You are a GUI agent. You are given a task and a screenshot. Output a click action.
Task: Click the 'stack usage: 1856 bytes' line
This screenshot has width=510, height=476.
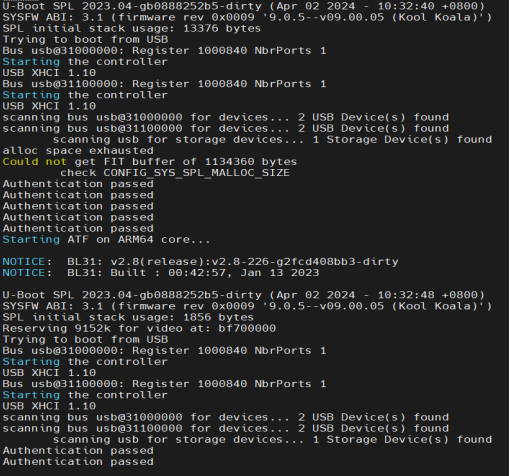click(128, 317)
